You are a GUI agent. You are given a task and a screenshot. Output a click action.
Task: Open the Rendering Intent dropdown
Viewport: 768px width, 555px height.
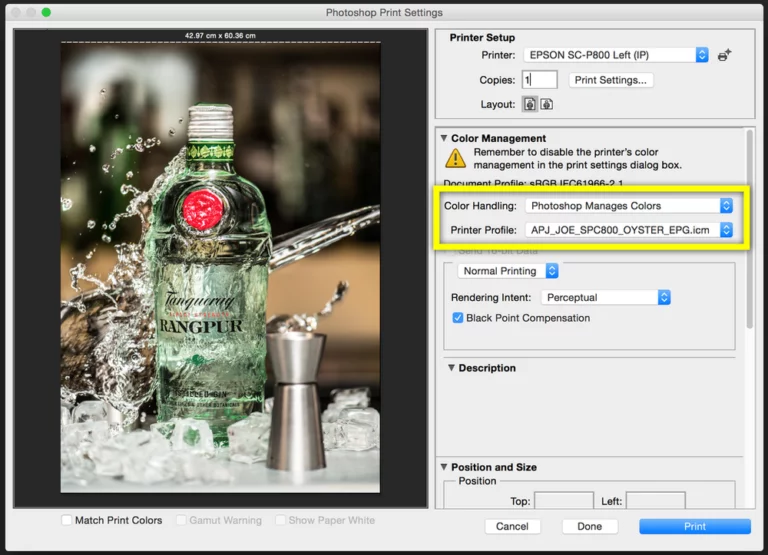click(606, 297)
